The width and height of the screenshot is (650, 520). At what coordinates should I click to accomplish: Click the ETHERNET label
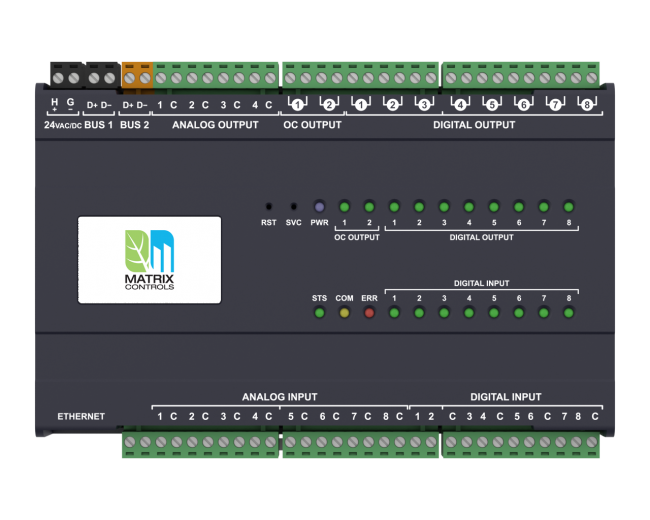[x=81, y=416]
